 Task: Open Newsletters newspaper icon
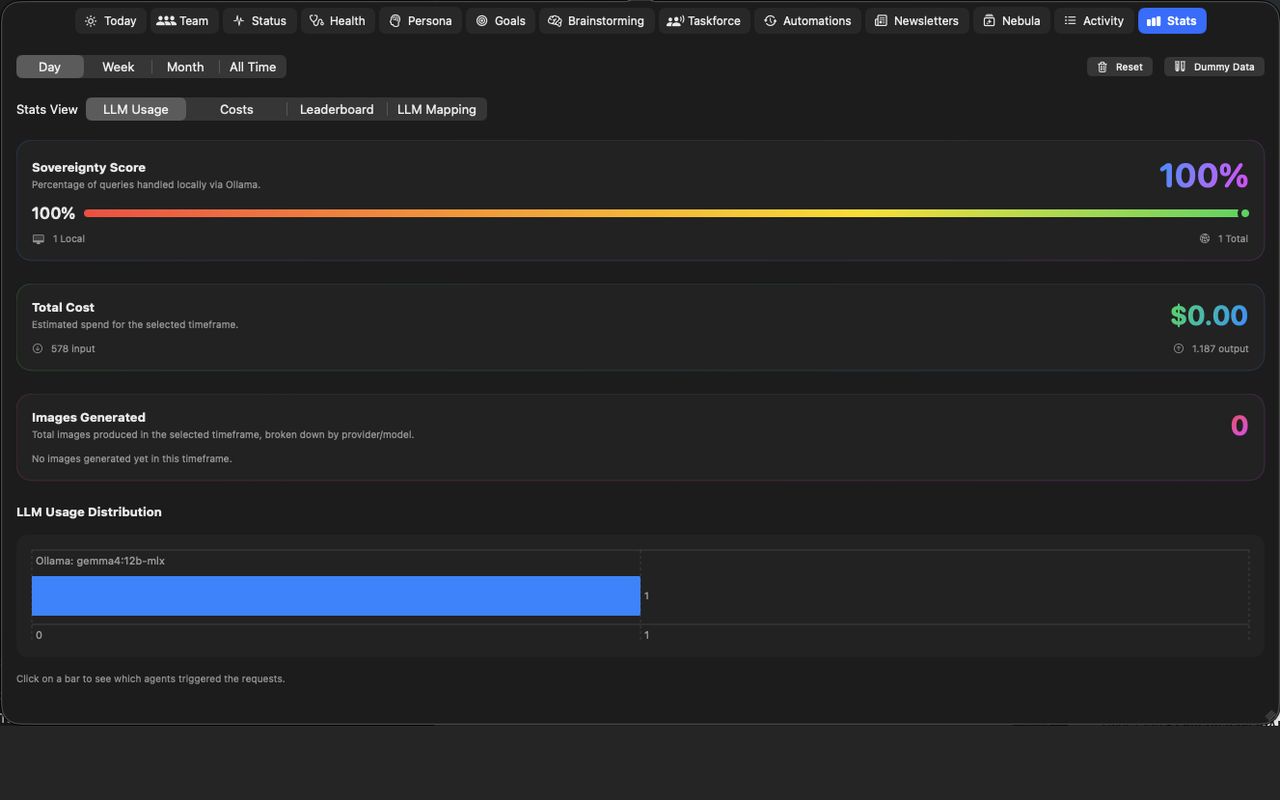(x=880, y=21)
